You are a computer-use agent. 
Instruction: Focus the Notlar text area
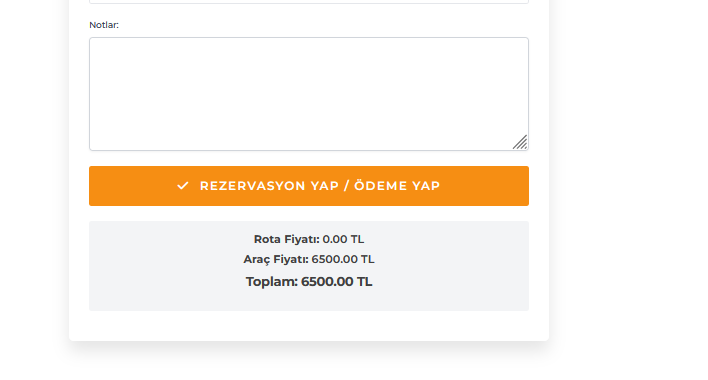[x=309, y=94]
